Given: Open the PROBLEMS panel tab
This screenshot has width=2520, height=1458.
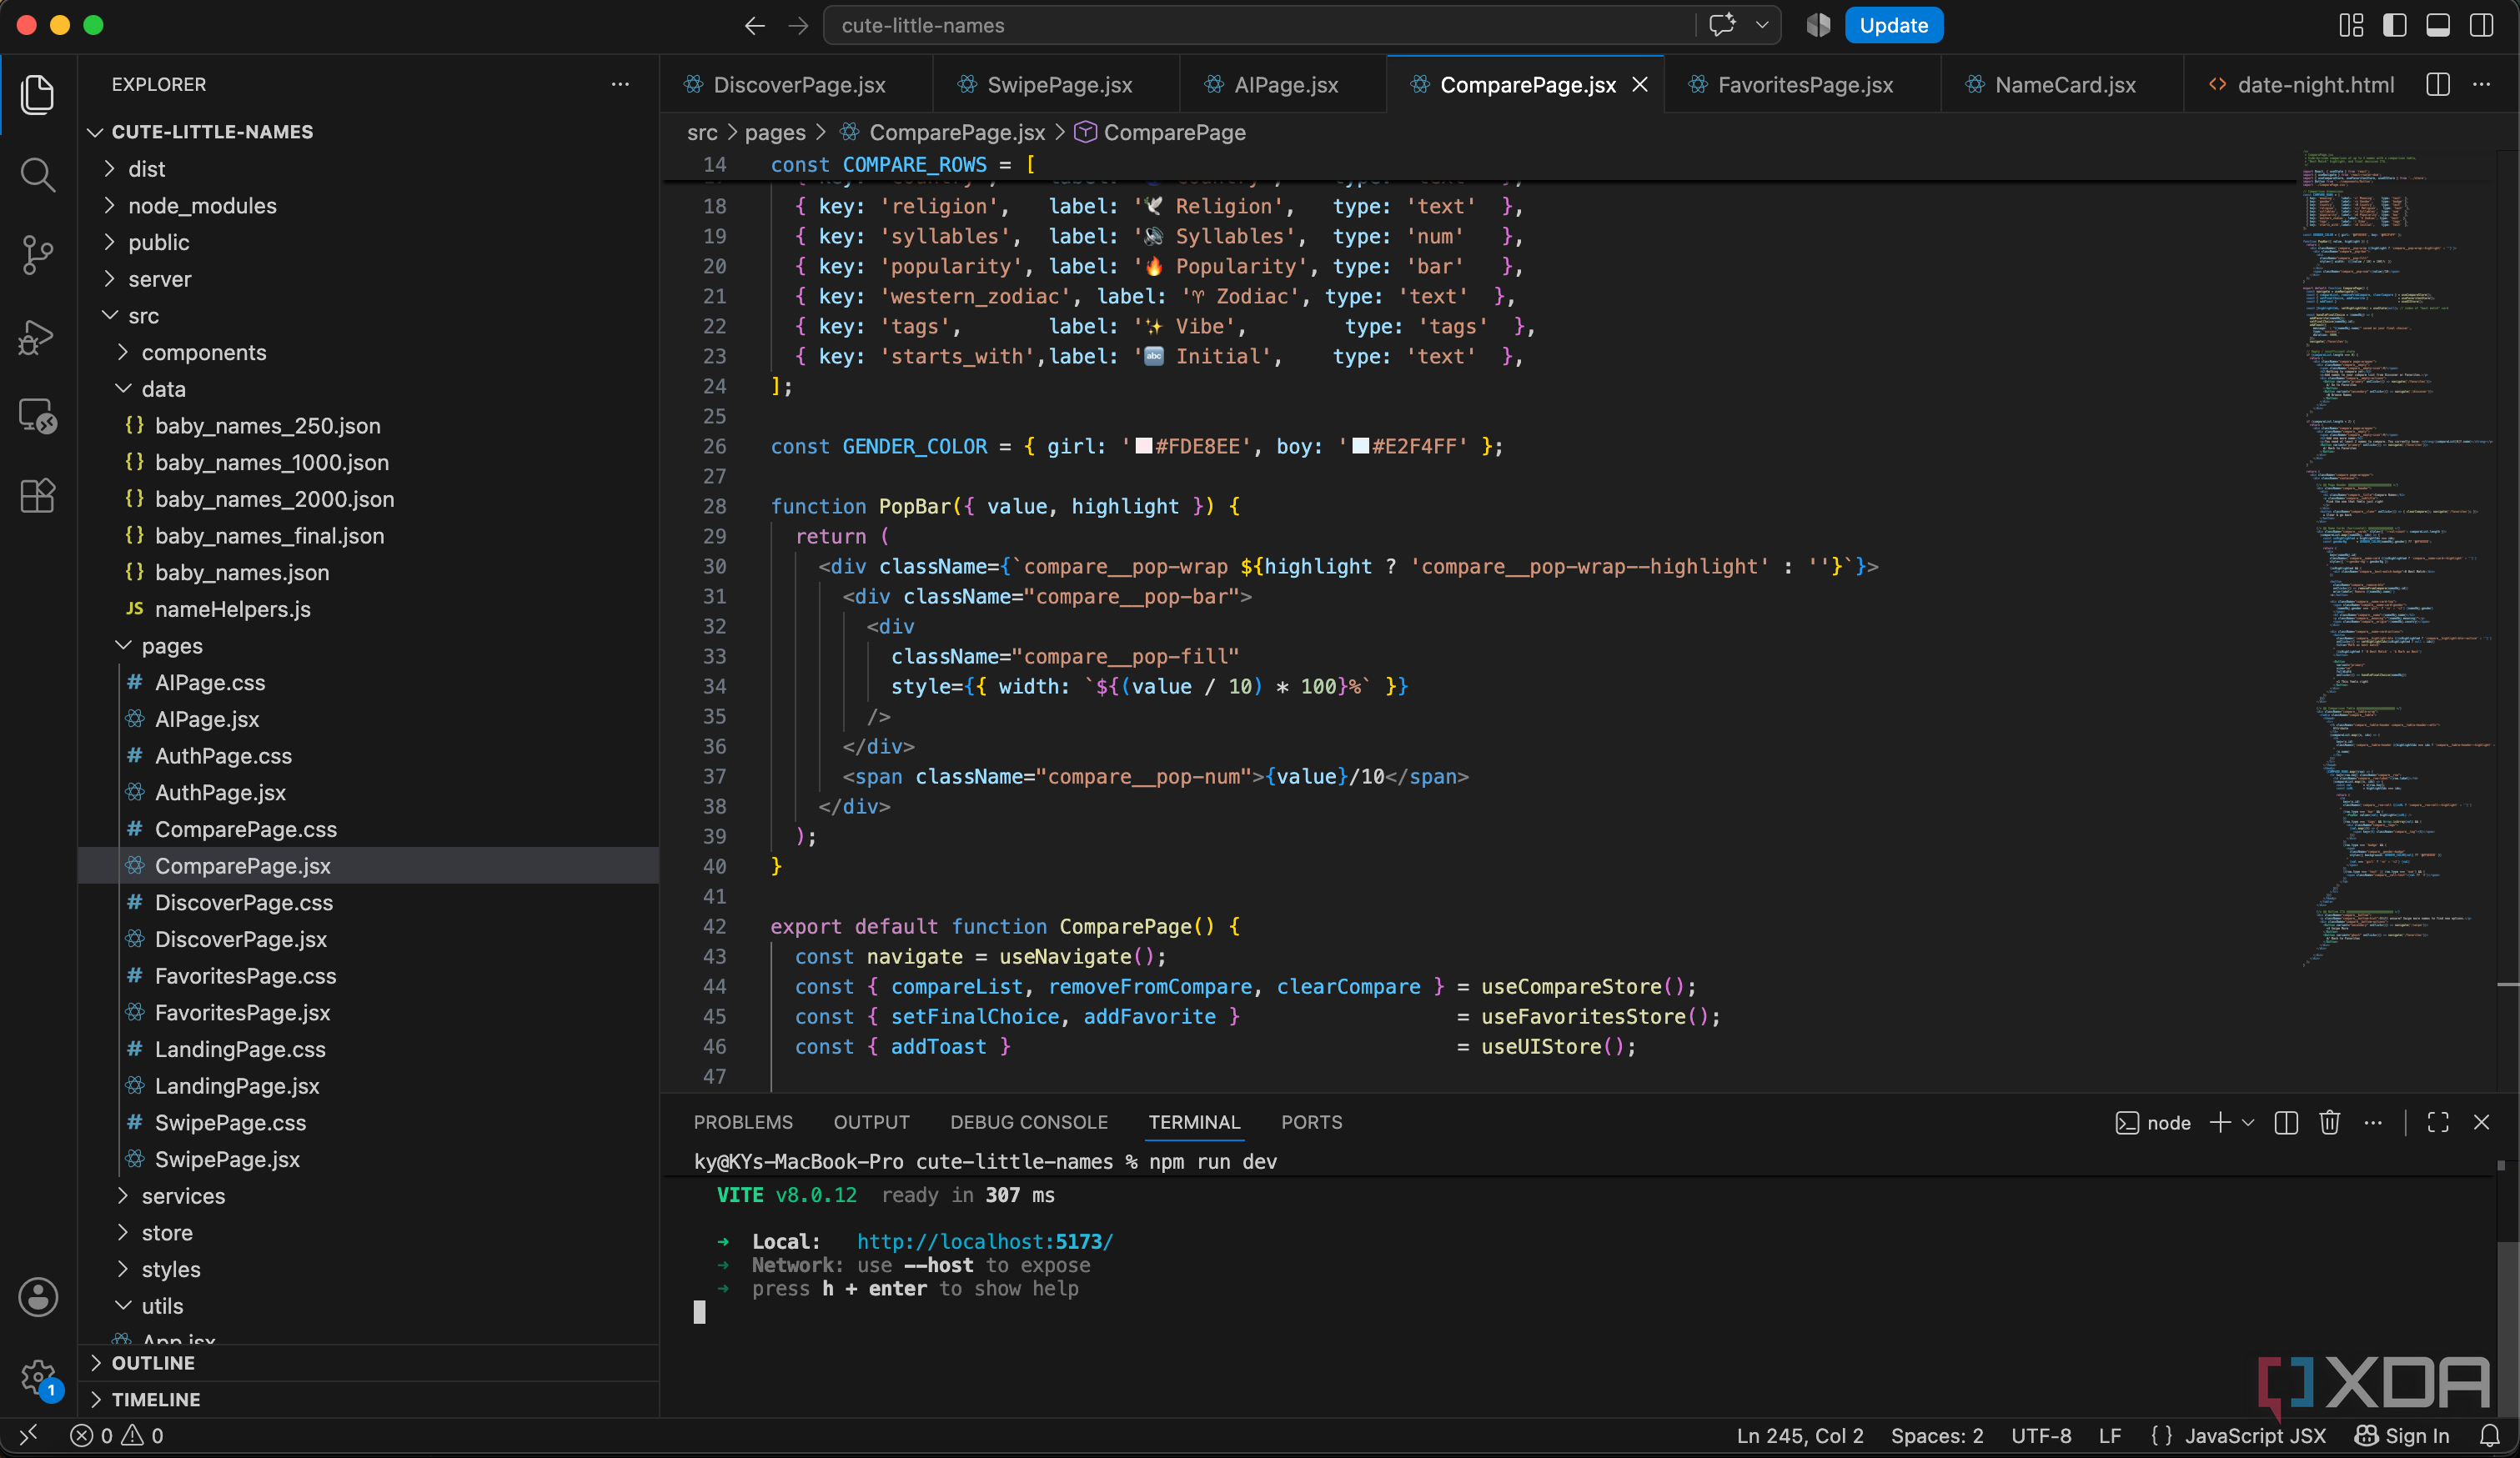Looking at the screenshot, I should click(x=743, y=1122).
